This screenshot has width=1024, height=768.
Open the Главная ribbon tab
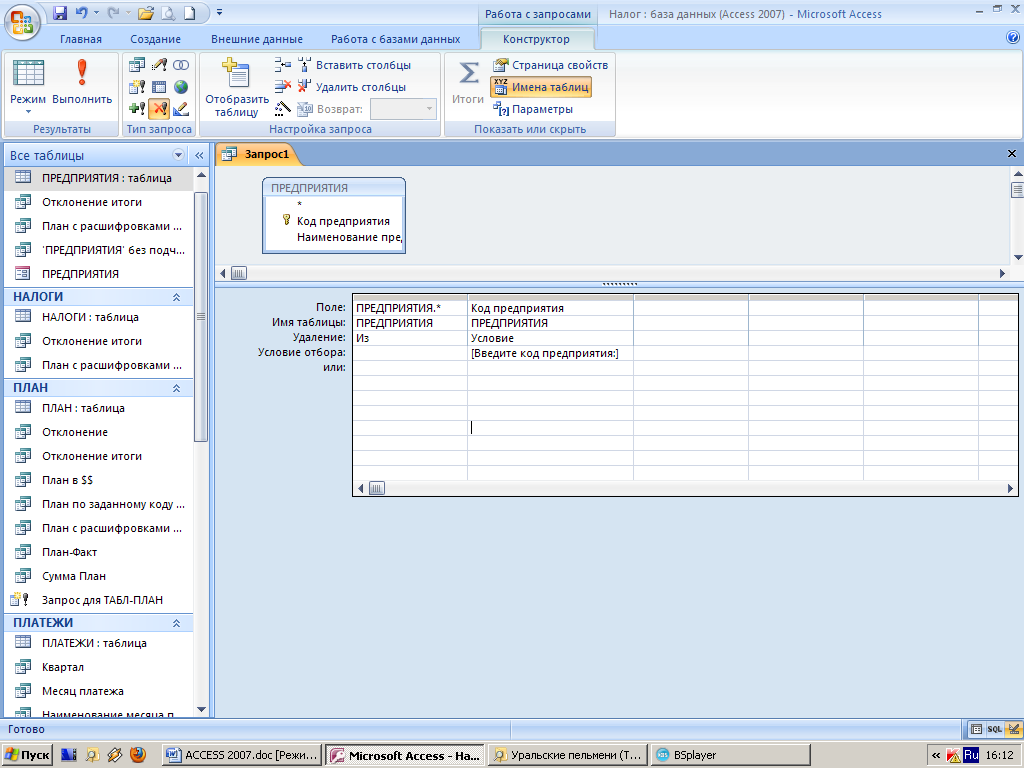(81, 39)
